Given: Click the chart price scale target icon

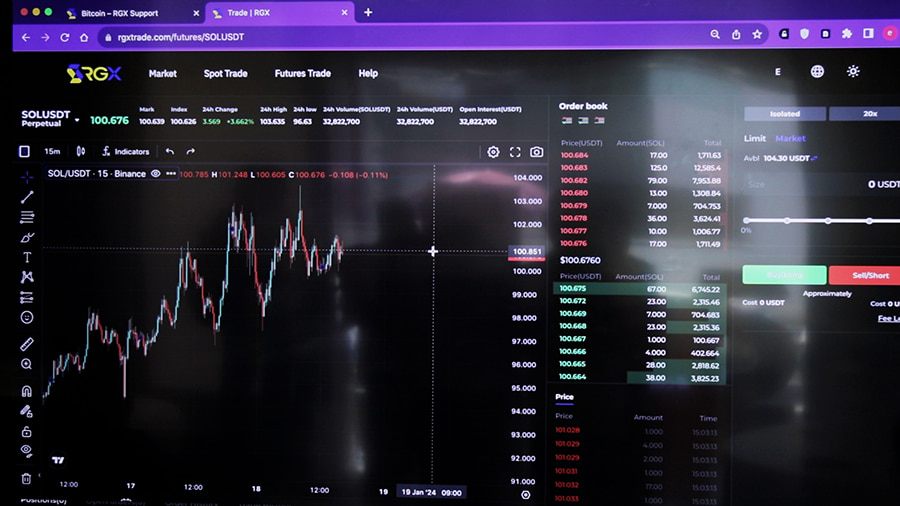Looking at the screenshot, I should coord(525,495).
